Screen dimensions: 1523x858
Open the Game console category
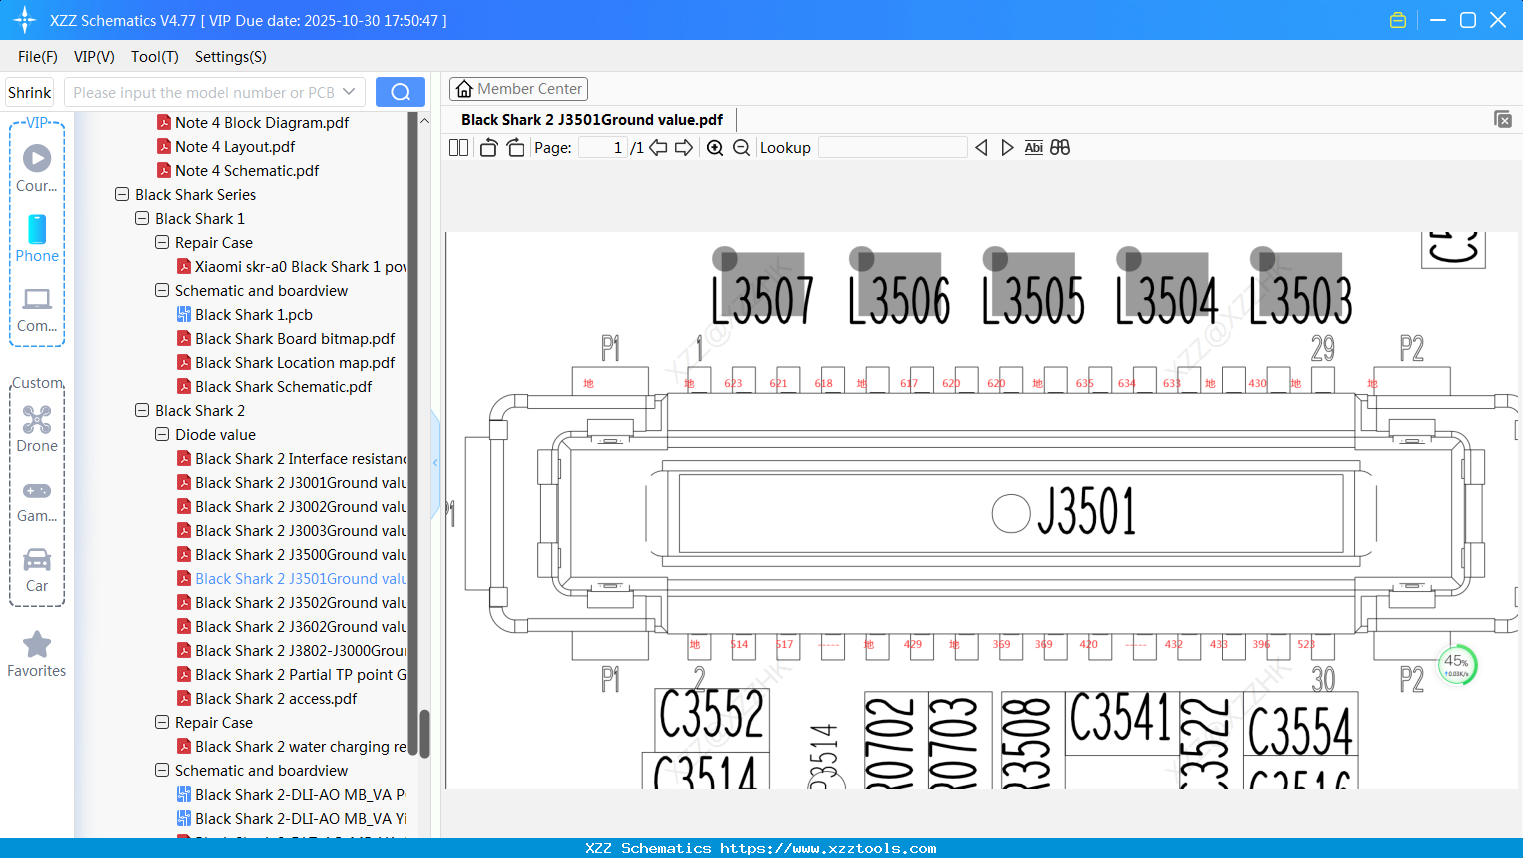coord(37,500)
